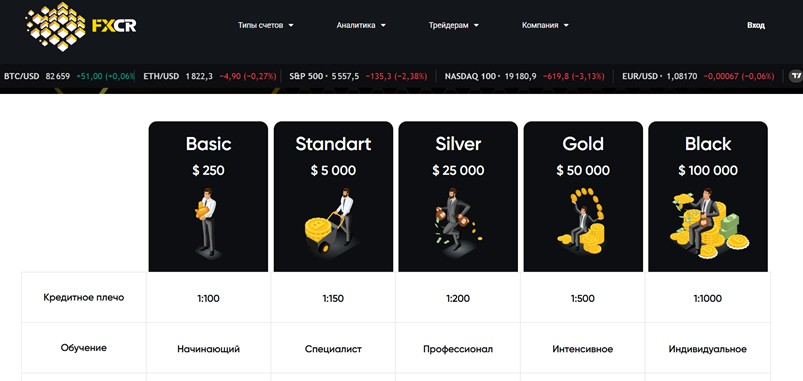This screenshot has width=803, height=381.
Task: Open the Компания menu
Action: (545, 25)
